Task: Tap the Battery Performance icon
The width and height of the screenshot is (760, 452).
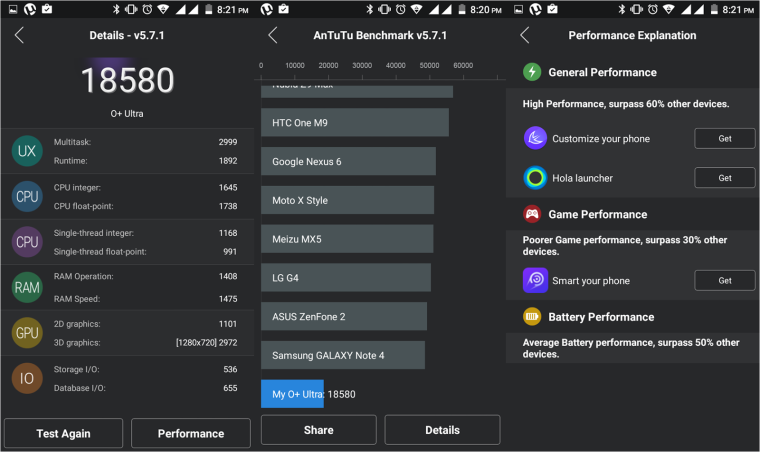Action: point(532,317)
